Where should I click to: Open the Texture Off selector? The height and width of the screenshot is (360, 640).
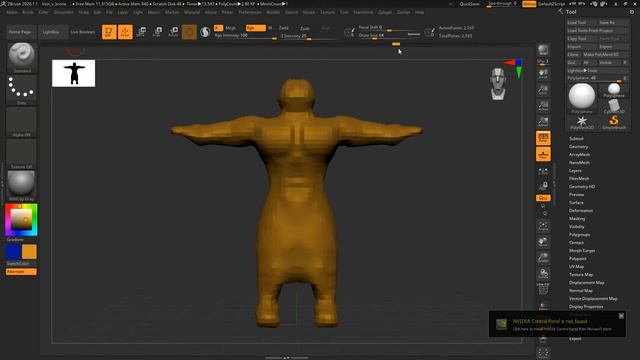[21, 154]
